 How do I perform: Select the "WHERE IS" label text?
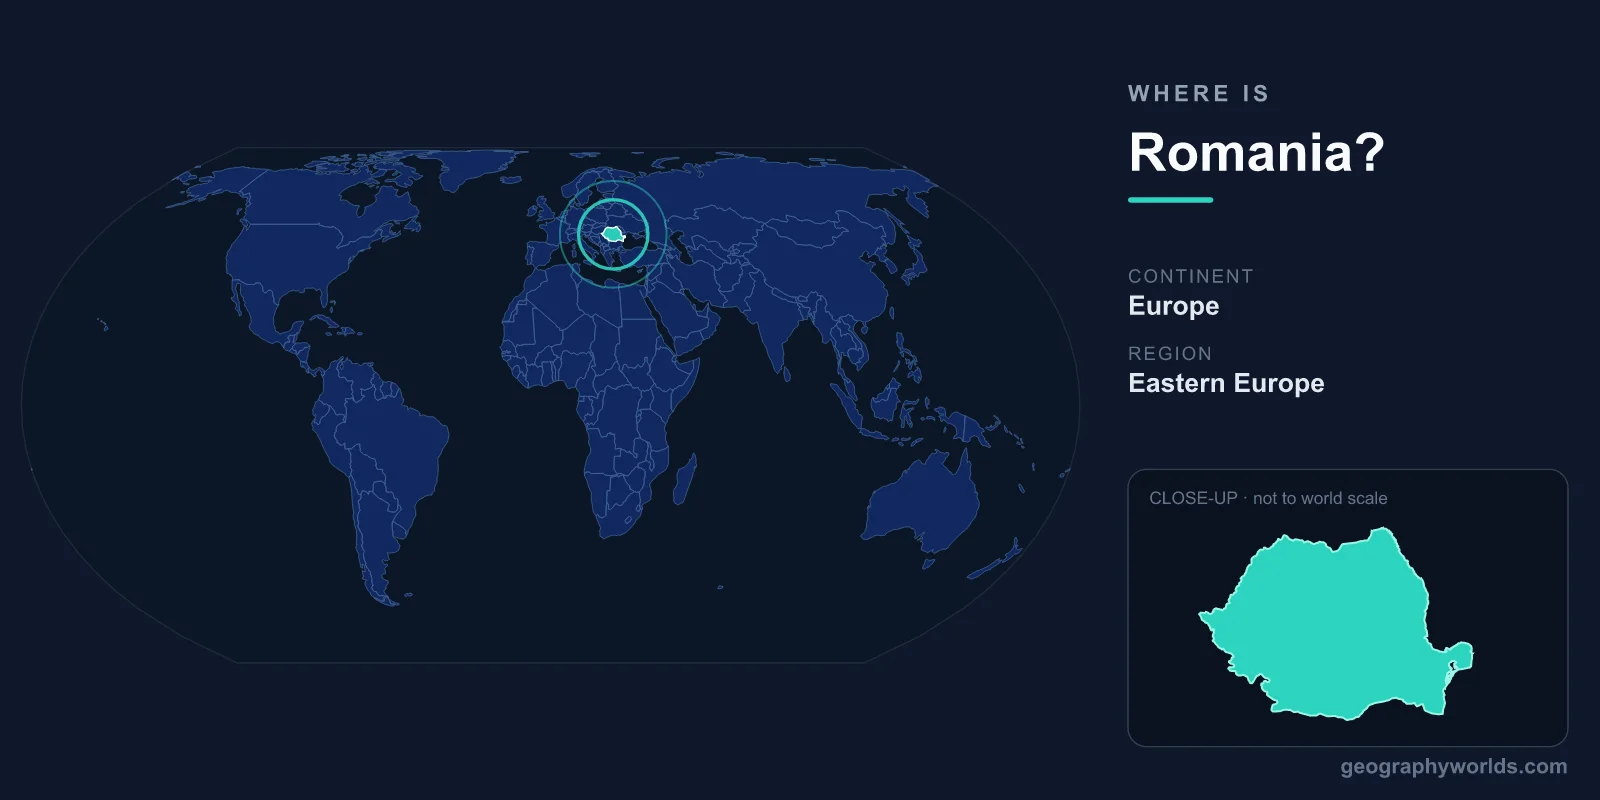[x=1198, y=94]
